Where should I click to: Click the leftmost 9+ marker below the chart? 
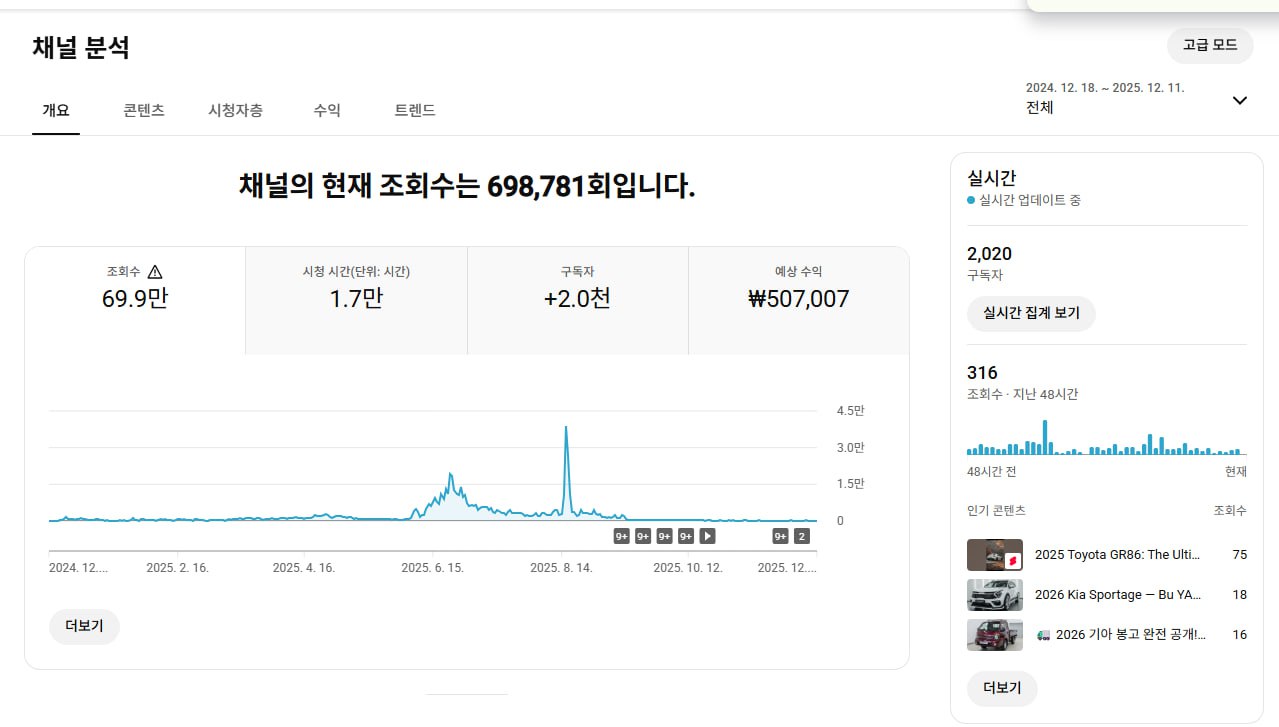pyautogui.click(x=621, y=536)
